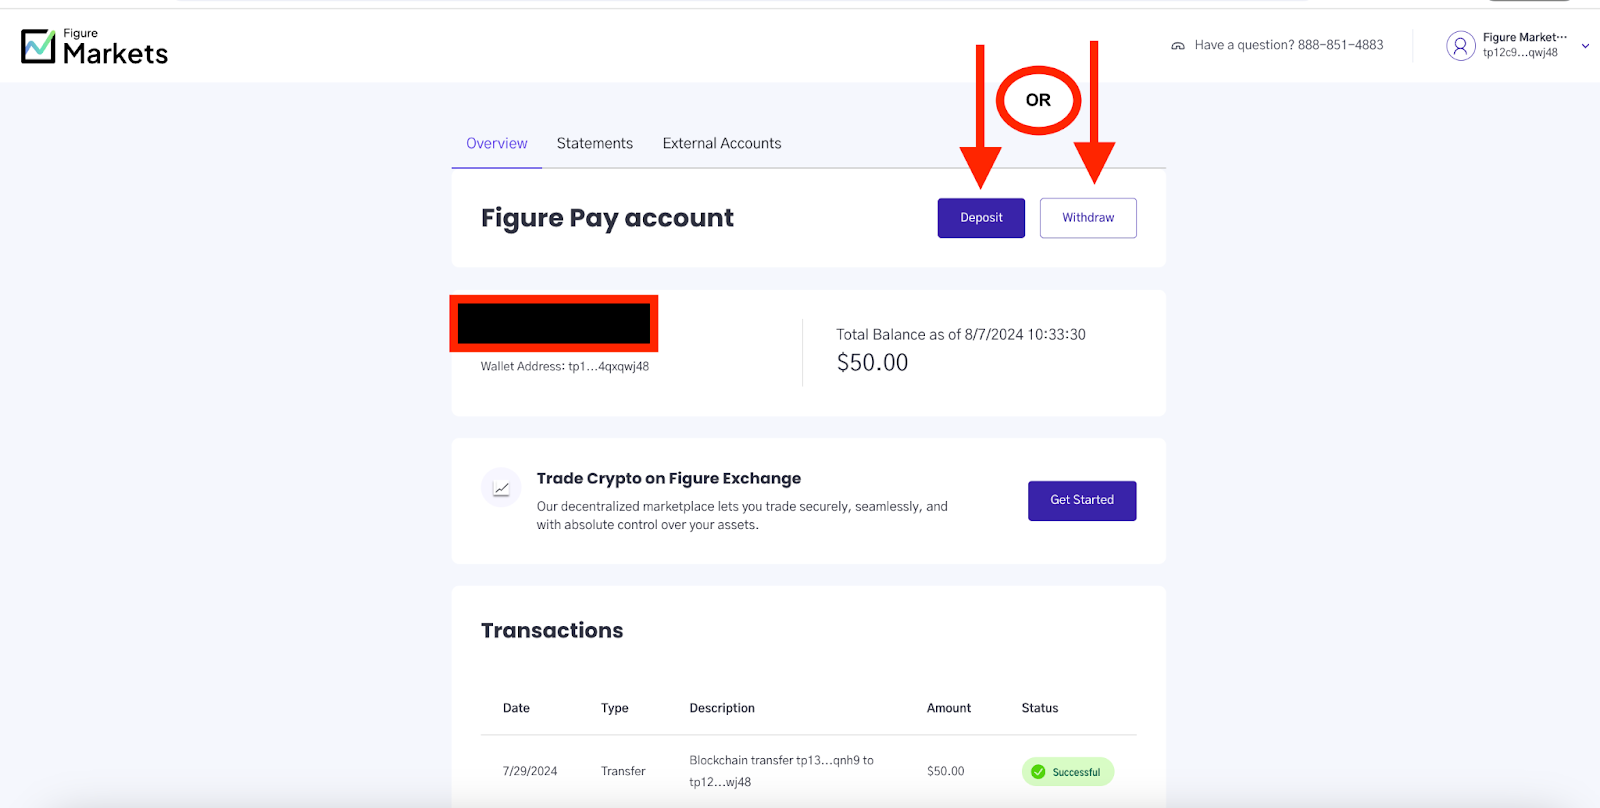This screenshot has height=808, width=1600.
Task: Click the Wallet Address text
Action: point(565,367)
